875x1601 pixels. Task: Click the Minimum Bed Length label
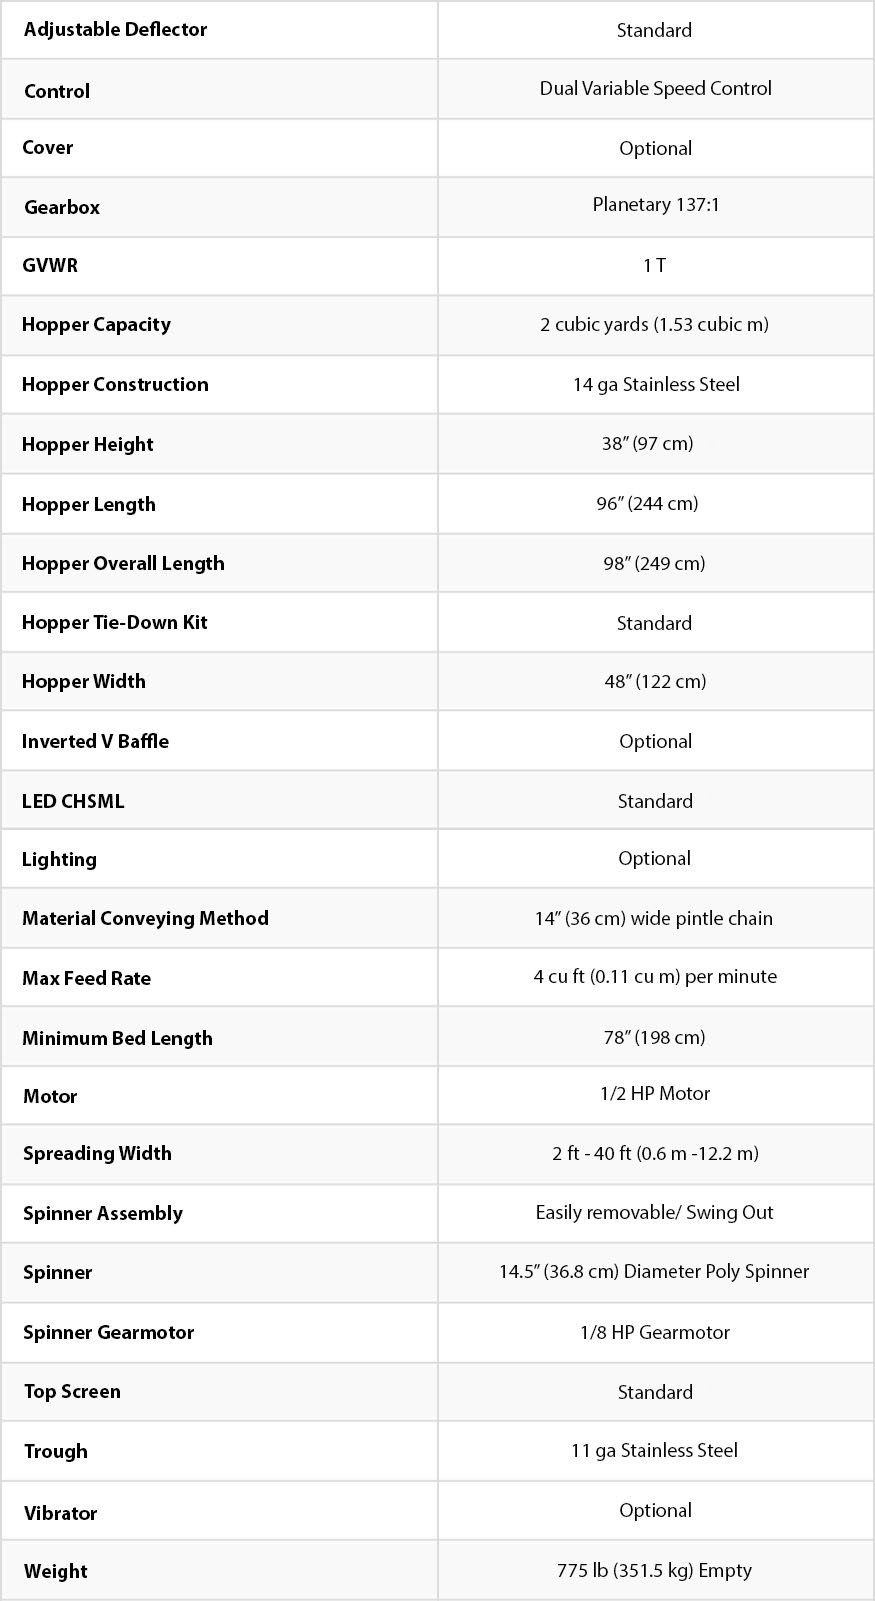(117, 1038)
